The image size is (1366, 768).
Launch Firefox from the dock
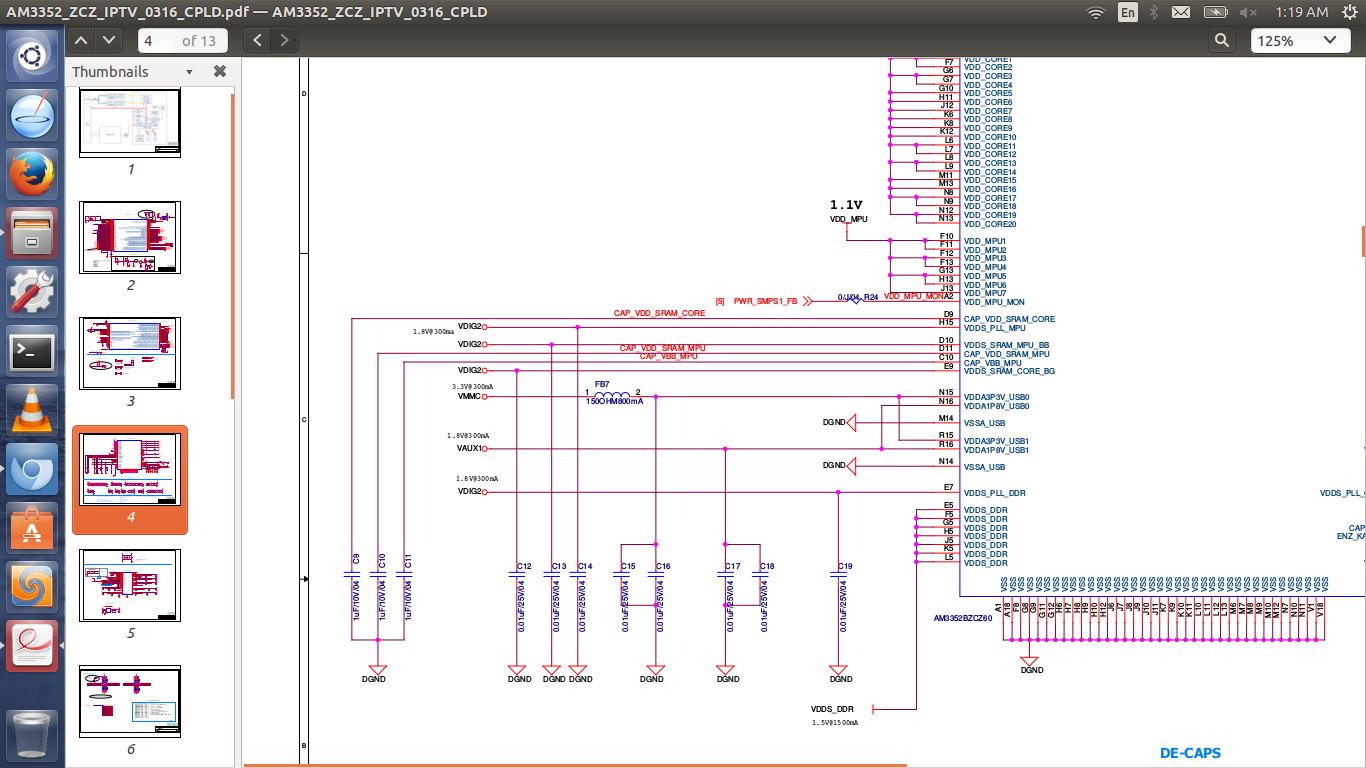point(32,175)
